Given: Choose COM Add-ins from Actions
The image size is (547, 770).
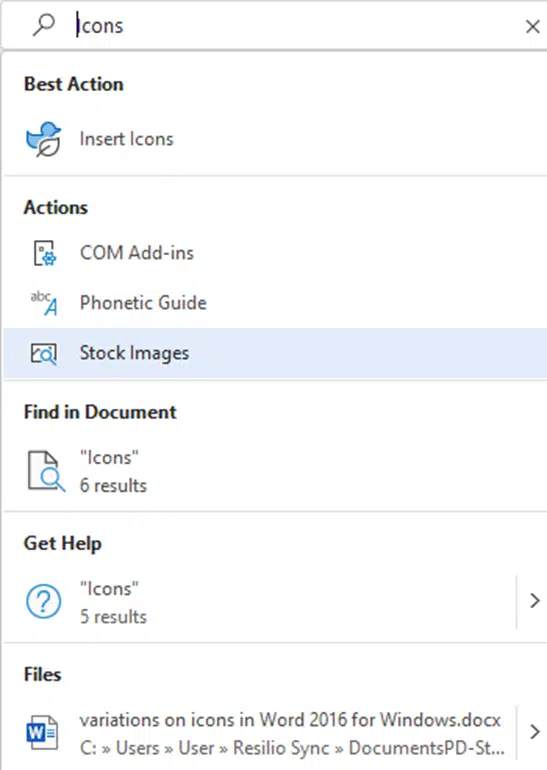Looking at the screenshot, I should pos(275,253).
